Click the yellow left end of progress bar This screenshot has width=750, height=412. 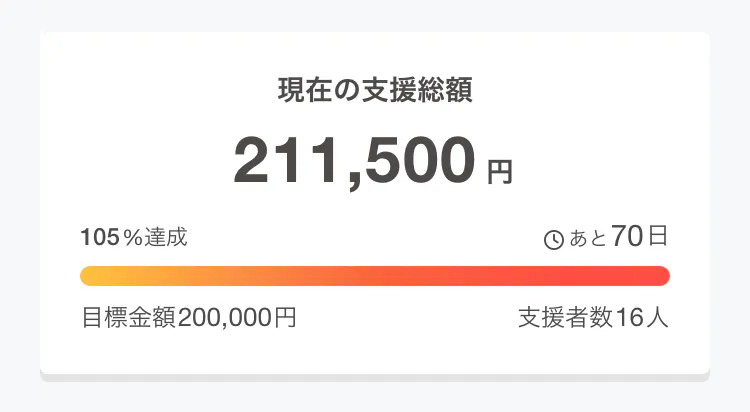[x=90, y=276]
